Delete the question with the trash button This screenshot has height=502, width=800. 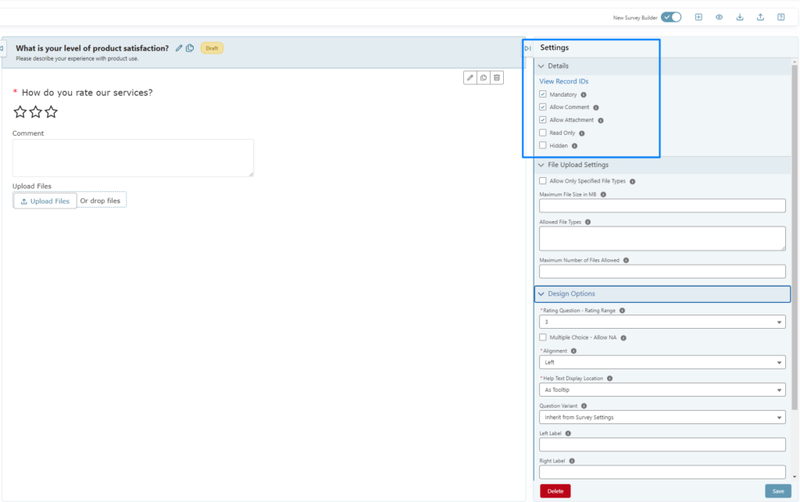coord(497,78)
